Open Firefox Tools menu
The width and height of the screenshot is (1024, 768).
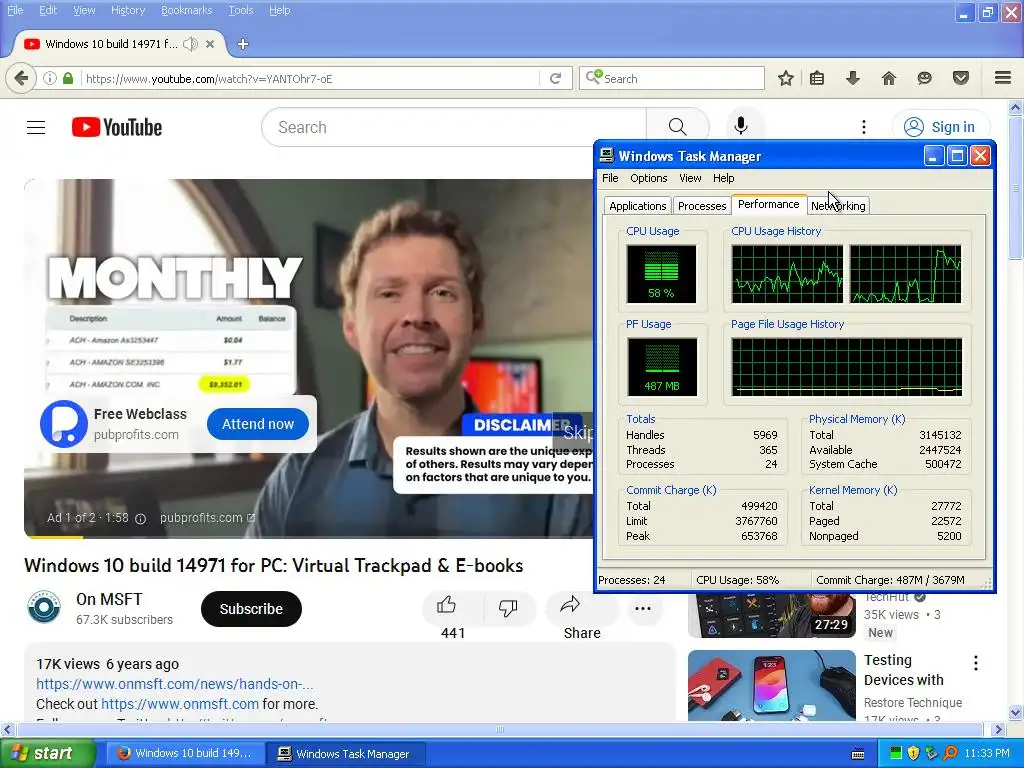point(240,10)
